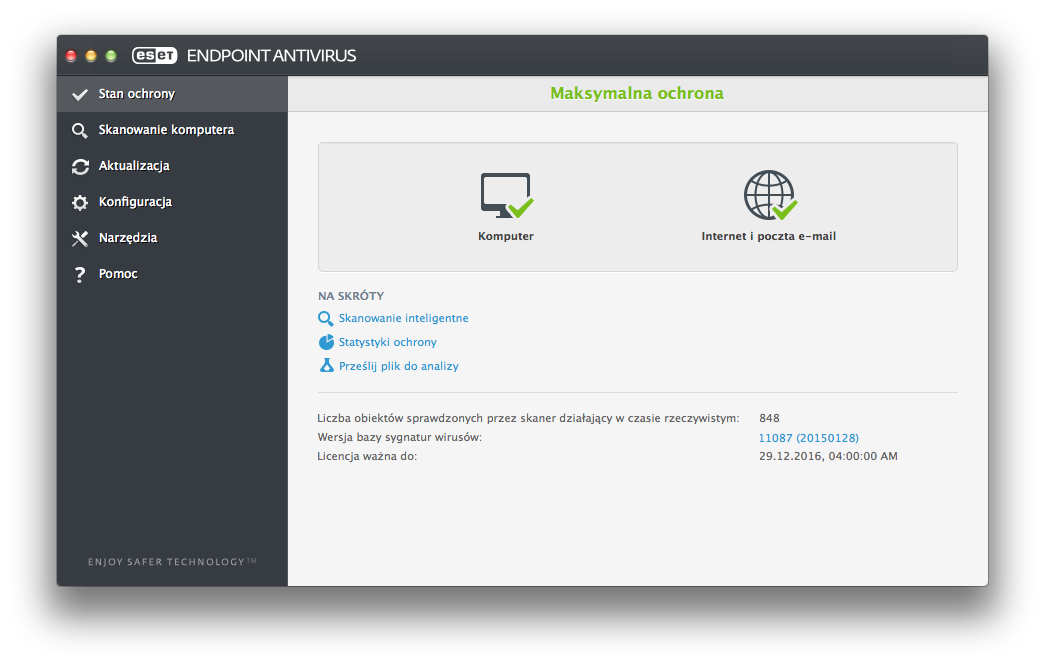Image resolution: width=1045 pixels, height=665 pixels.
Task: Click the refresh arrows icon beside Aktualizacja
Action: (80, 167)
